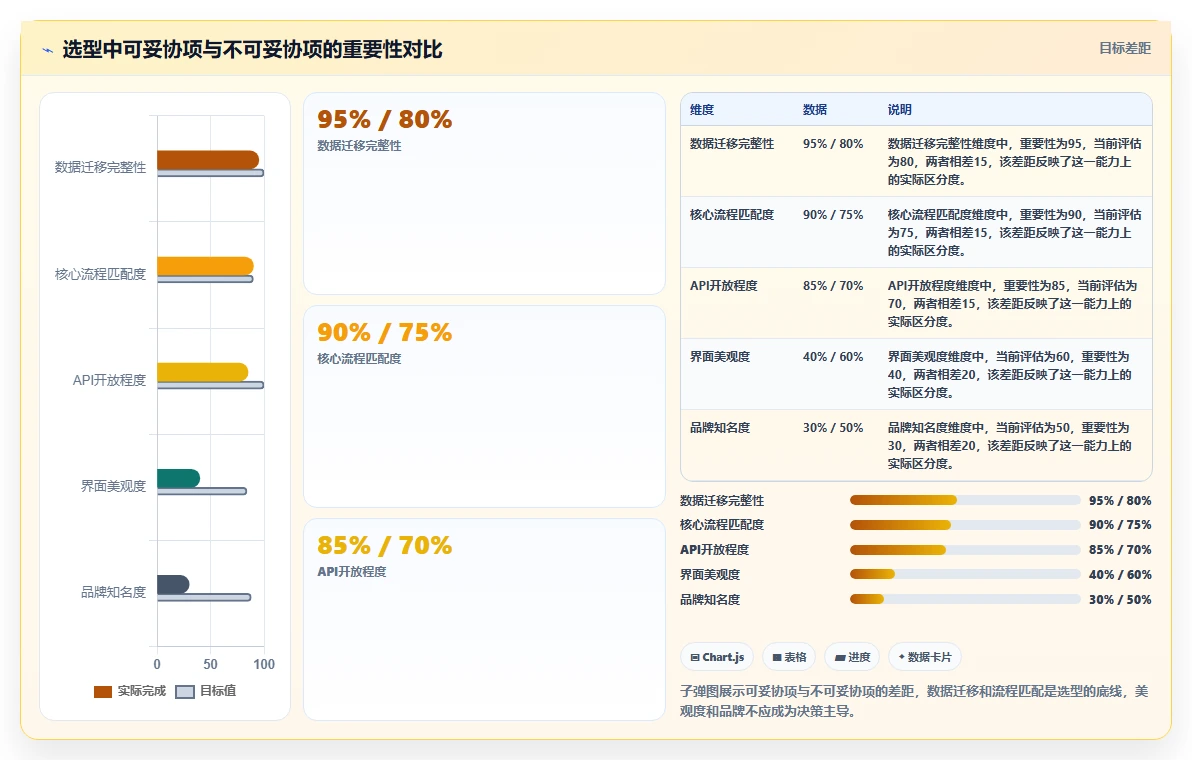Click the 30% / 50% progress row value
The image size is (1192, 760).
(1120, 600)
